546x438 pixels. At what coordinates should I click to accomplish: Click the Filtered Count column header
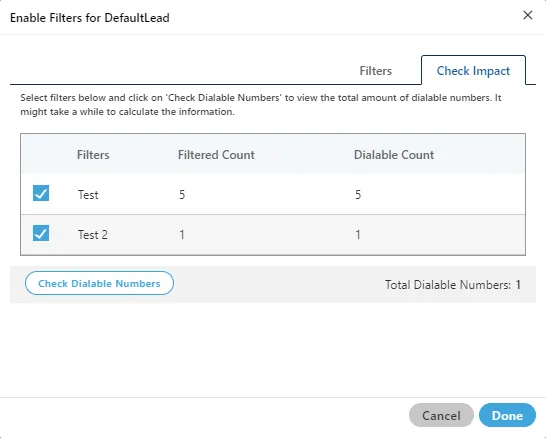pos(216,155)
